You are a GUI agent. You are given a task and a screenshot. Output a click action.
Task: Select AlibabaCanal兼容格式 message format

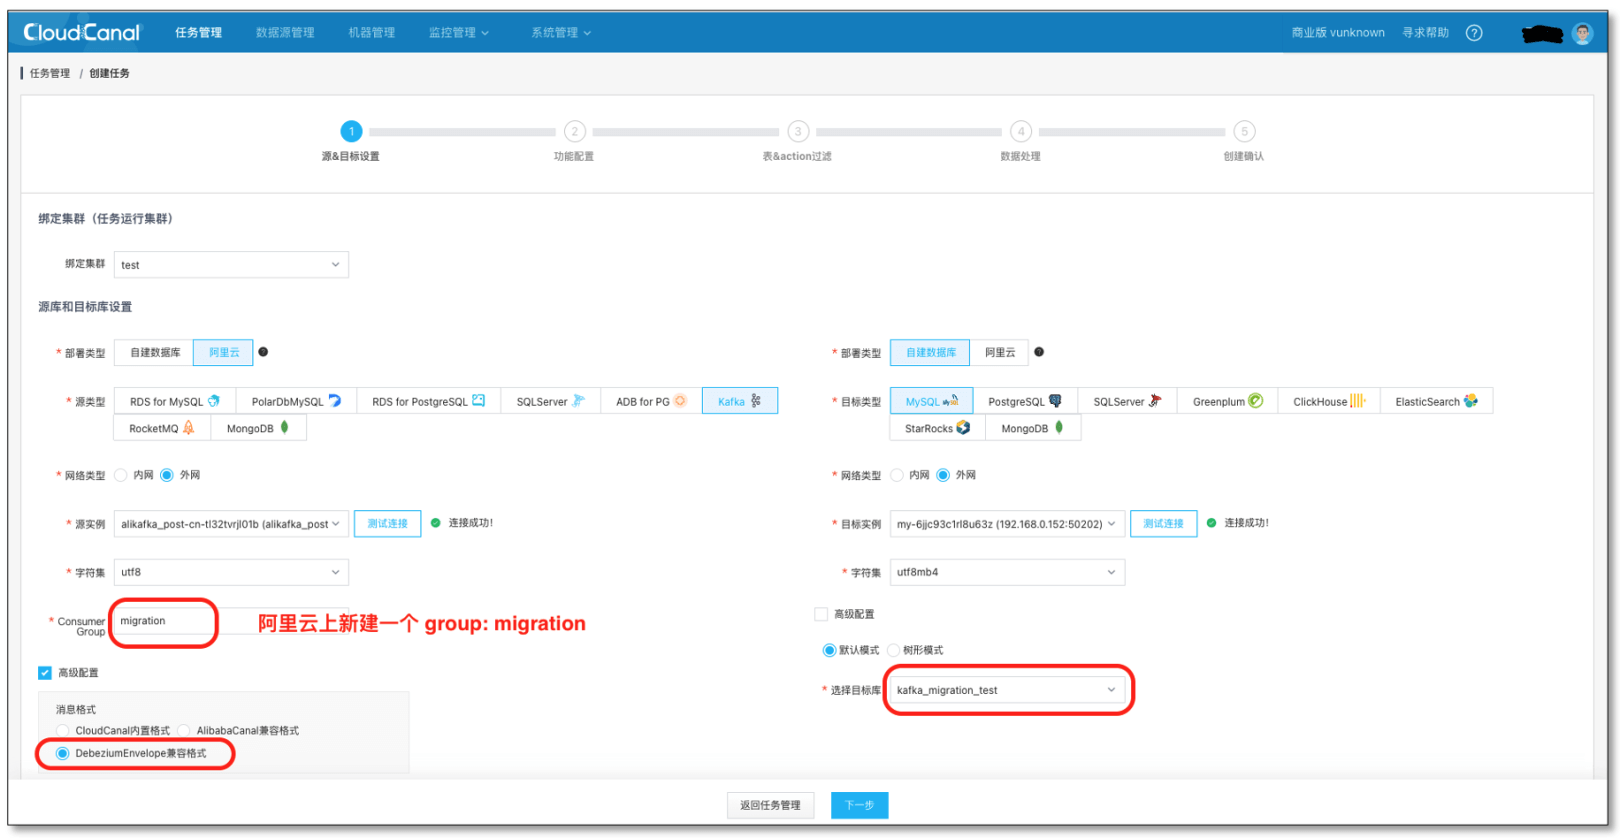184,731
